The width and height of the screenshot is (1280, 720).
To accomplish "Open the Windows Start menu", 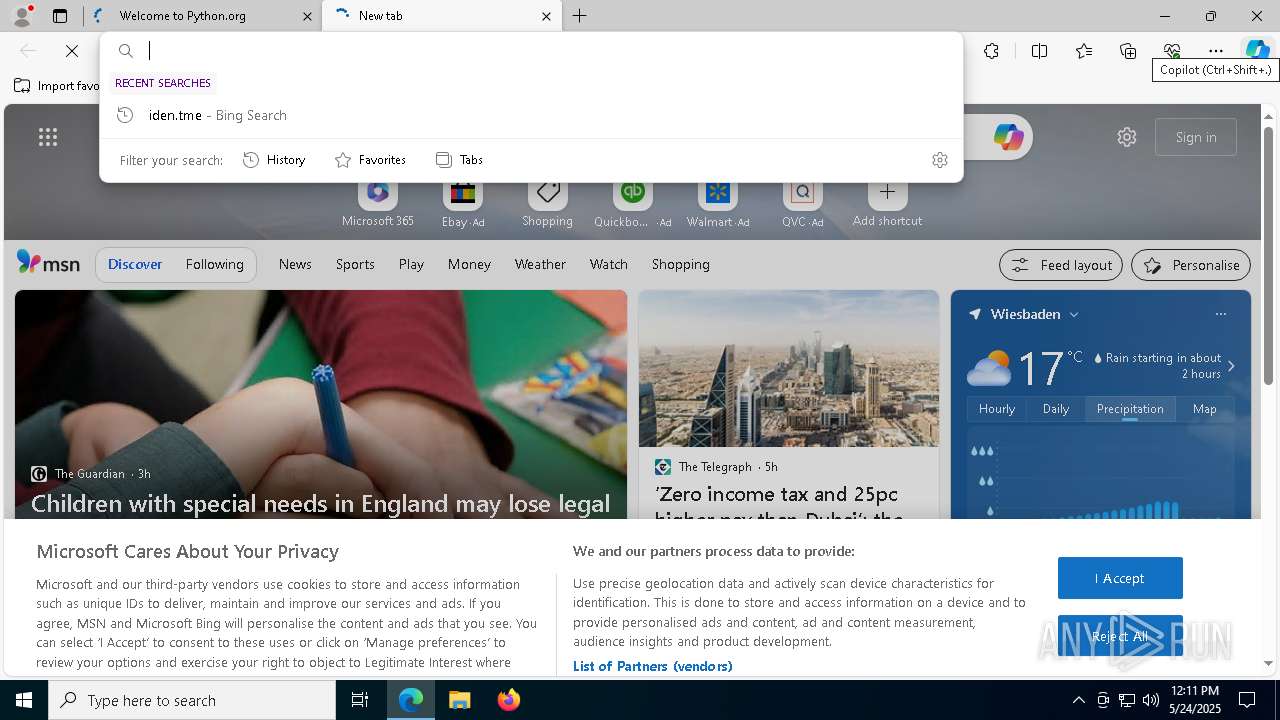I will 24,700.
